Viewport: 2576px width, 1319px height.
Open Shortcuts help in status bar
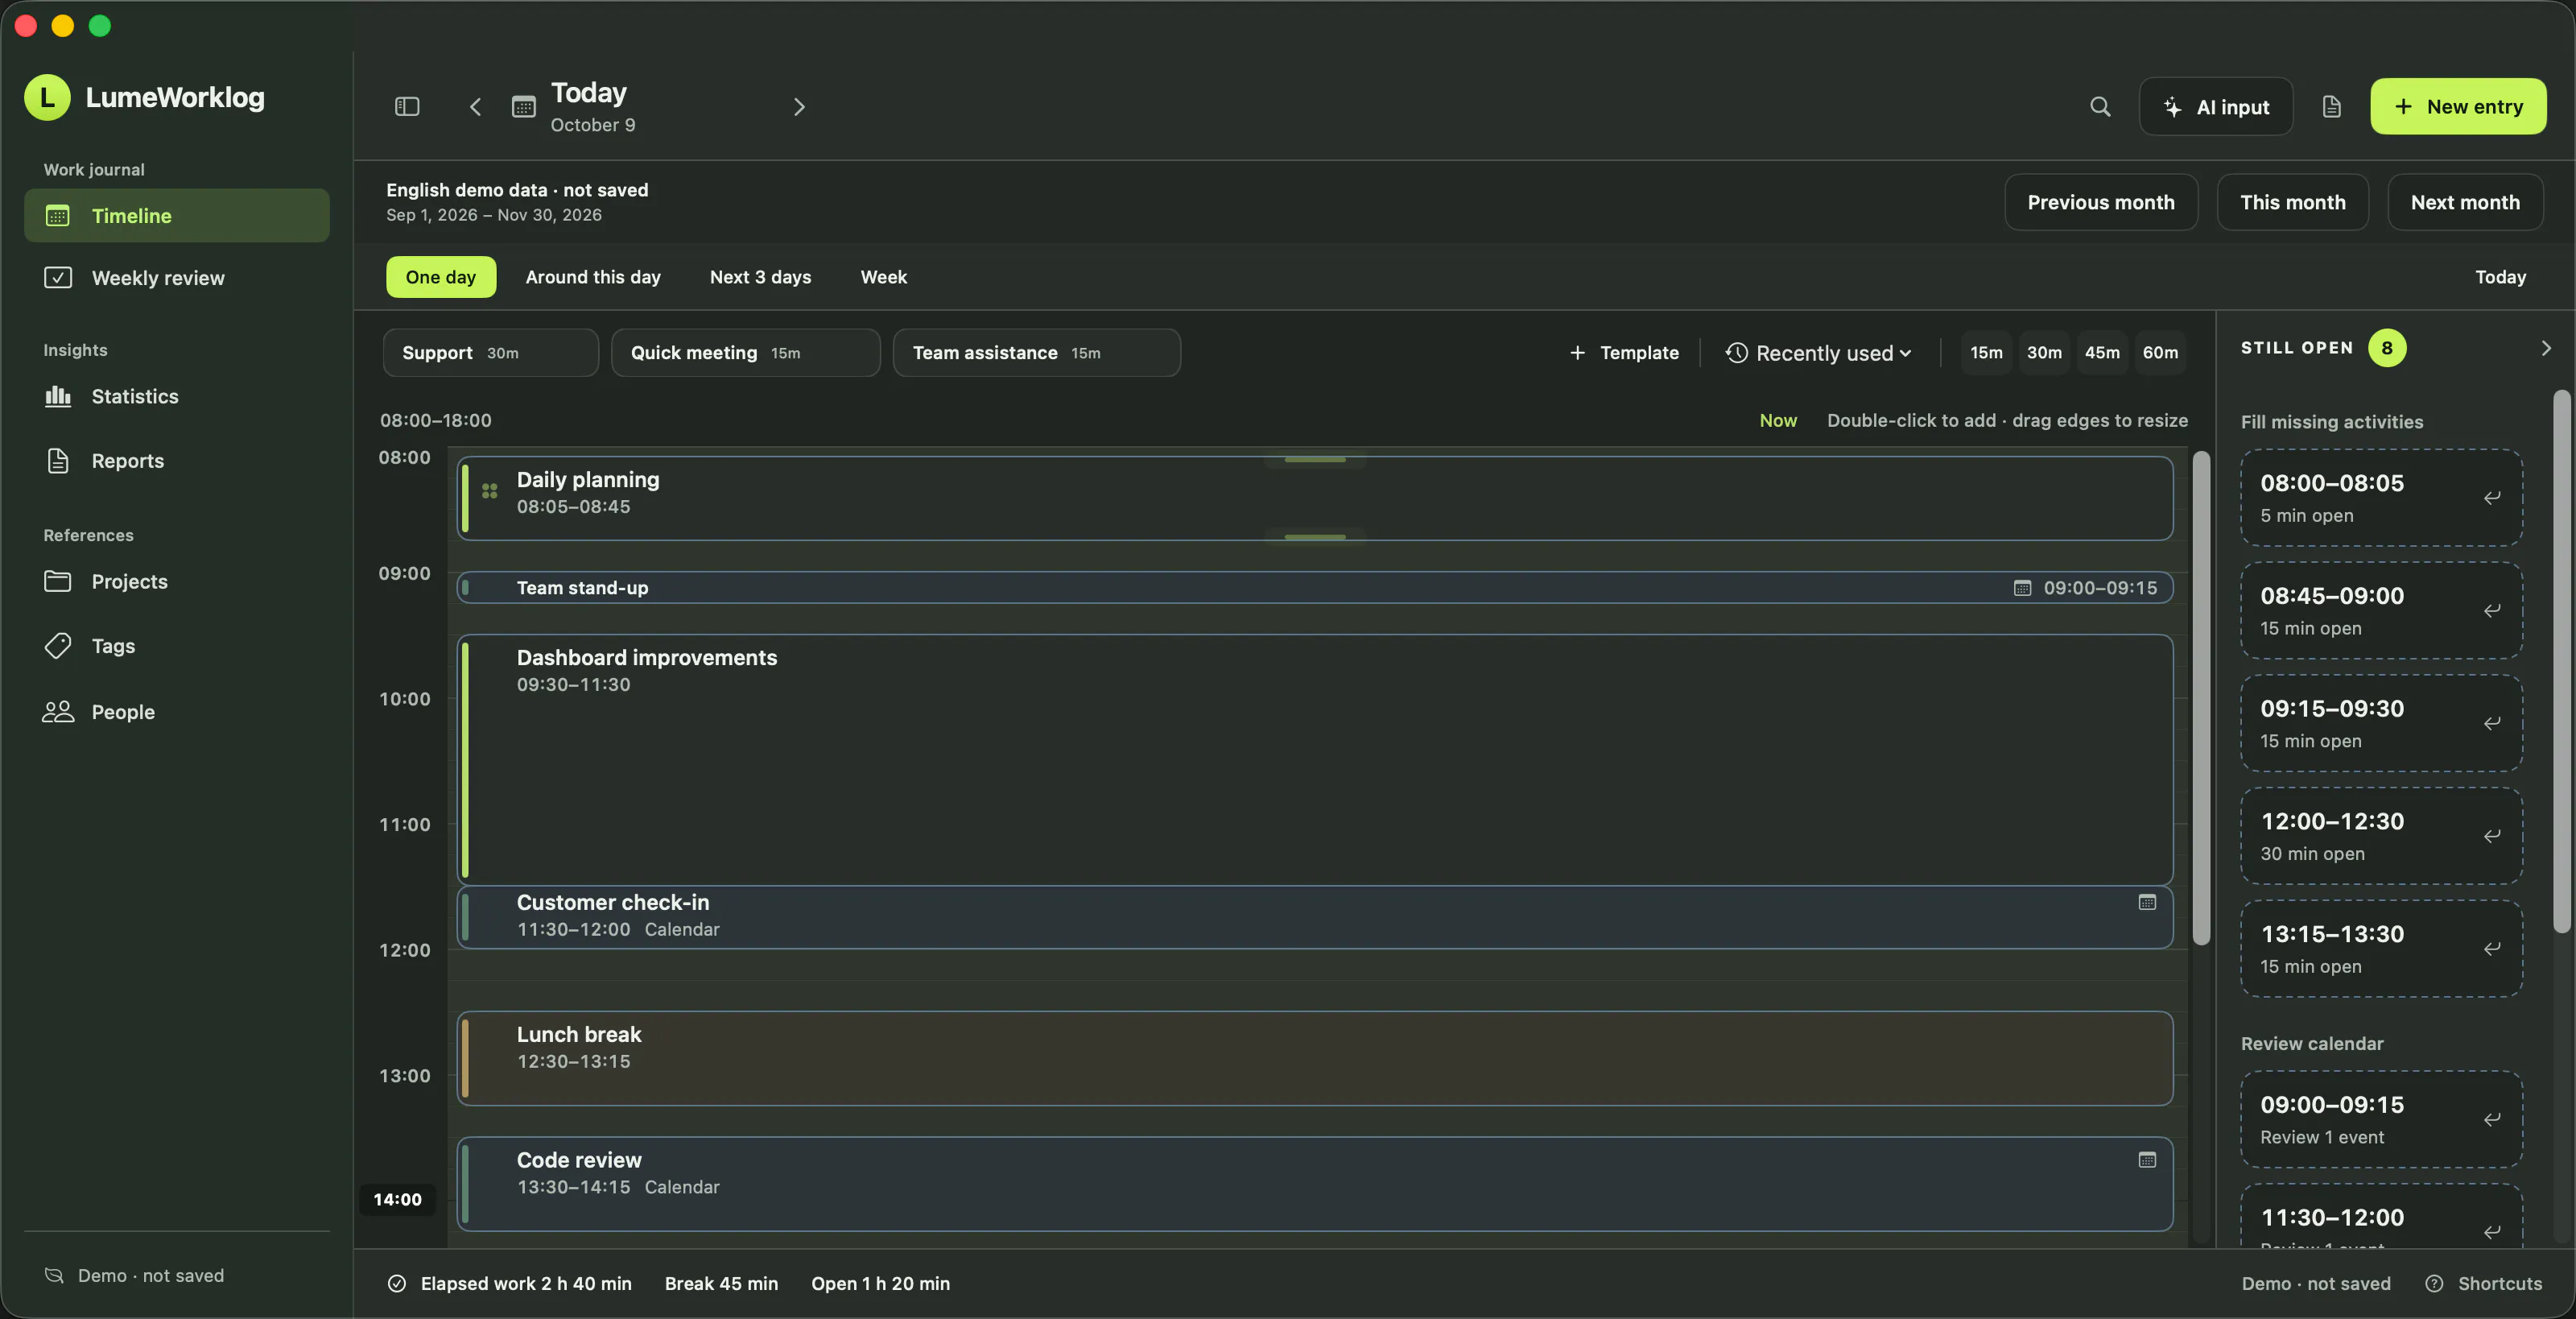tap(2484, 1283)
